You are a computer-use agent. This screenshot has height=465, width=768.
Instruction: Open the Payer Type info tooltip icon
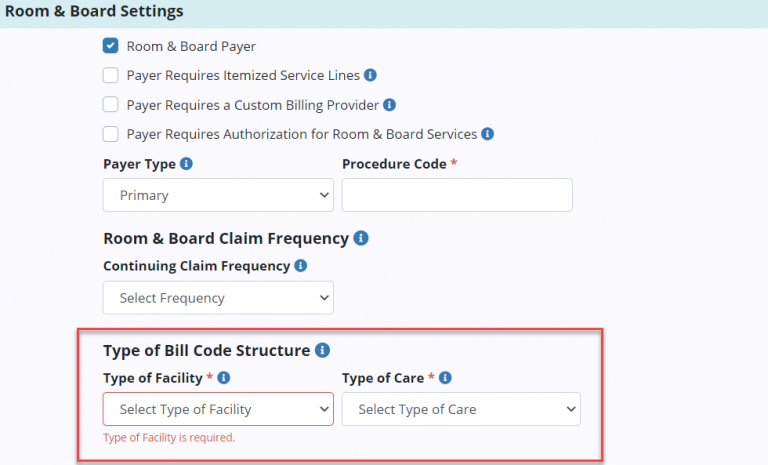tap(186, 164)
